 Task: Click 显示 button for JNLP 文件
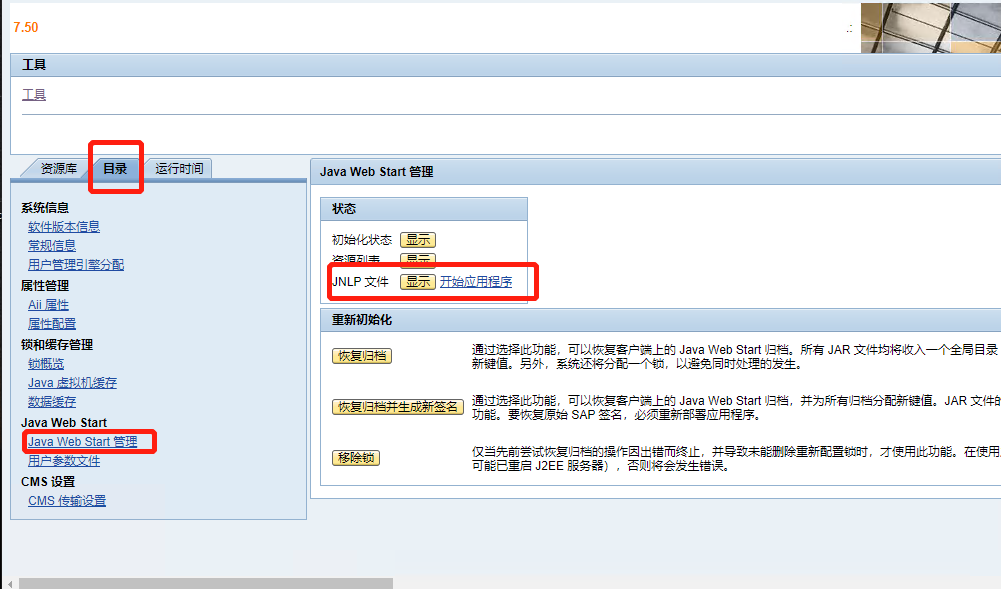(418, 282)
